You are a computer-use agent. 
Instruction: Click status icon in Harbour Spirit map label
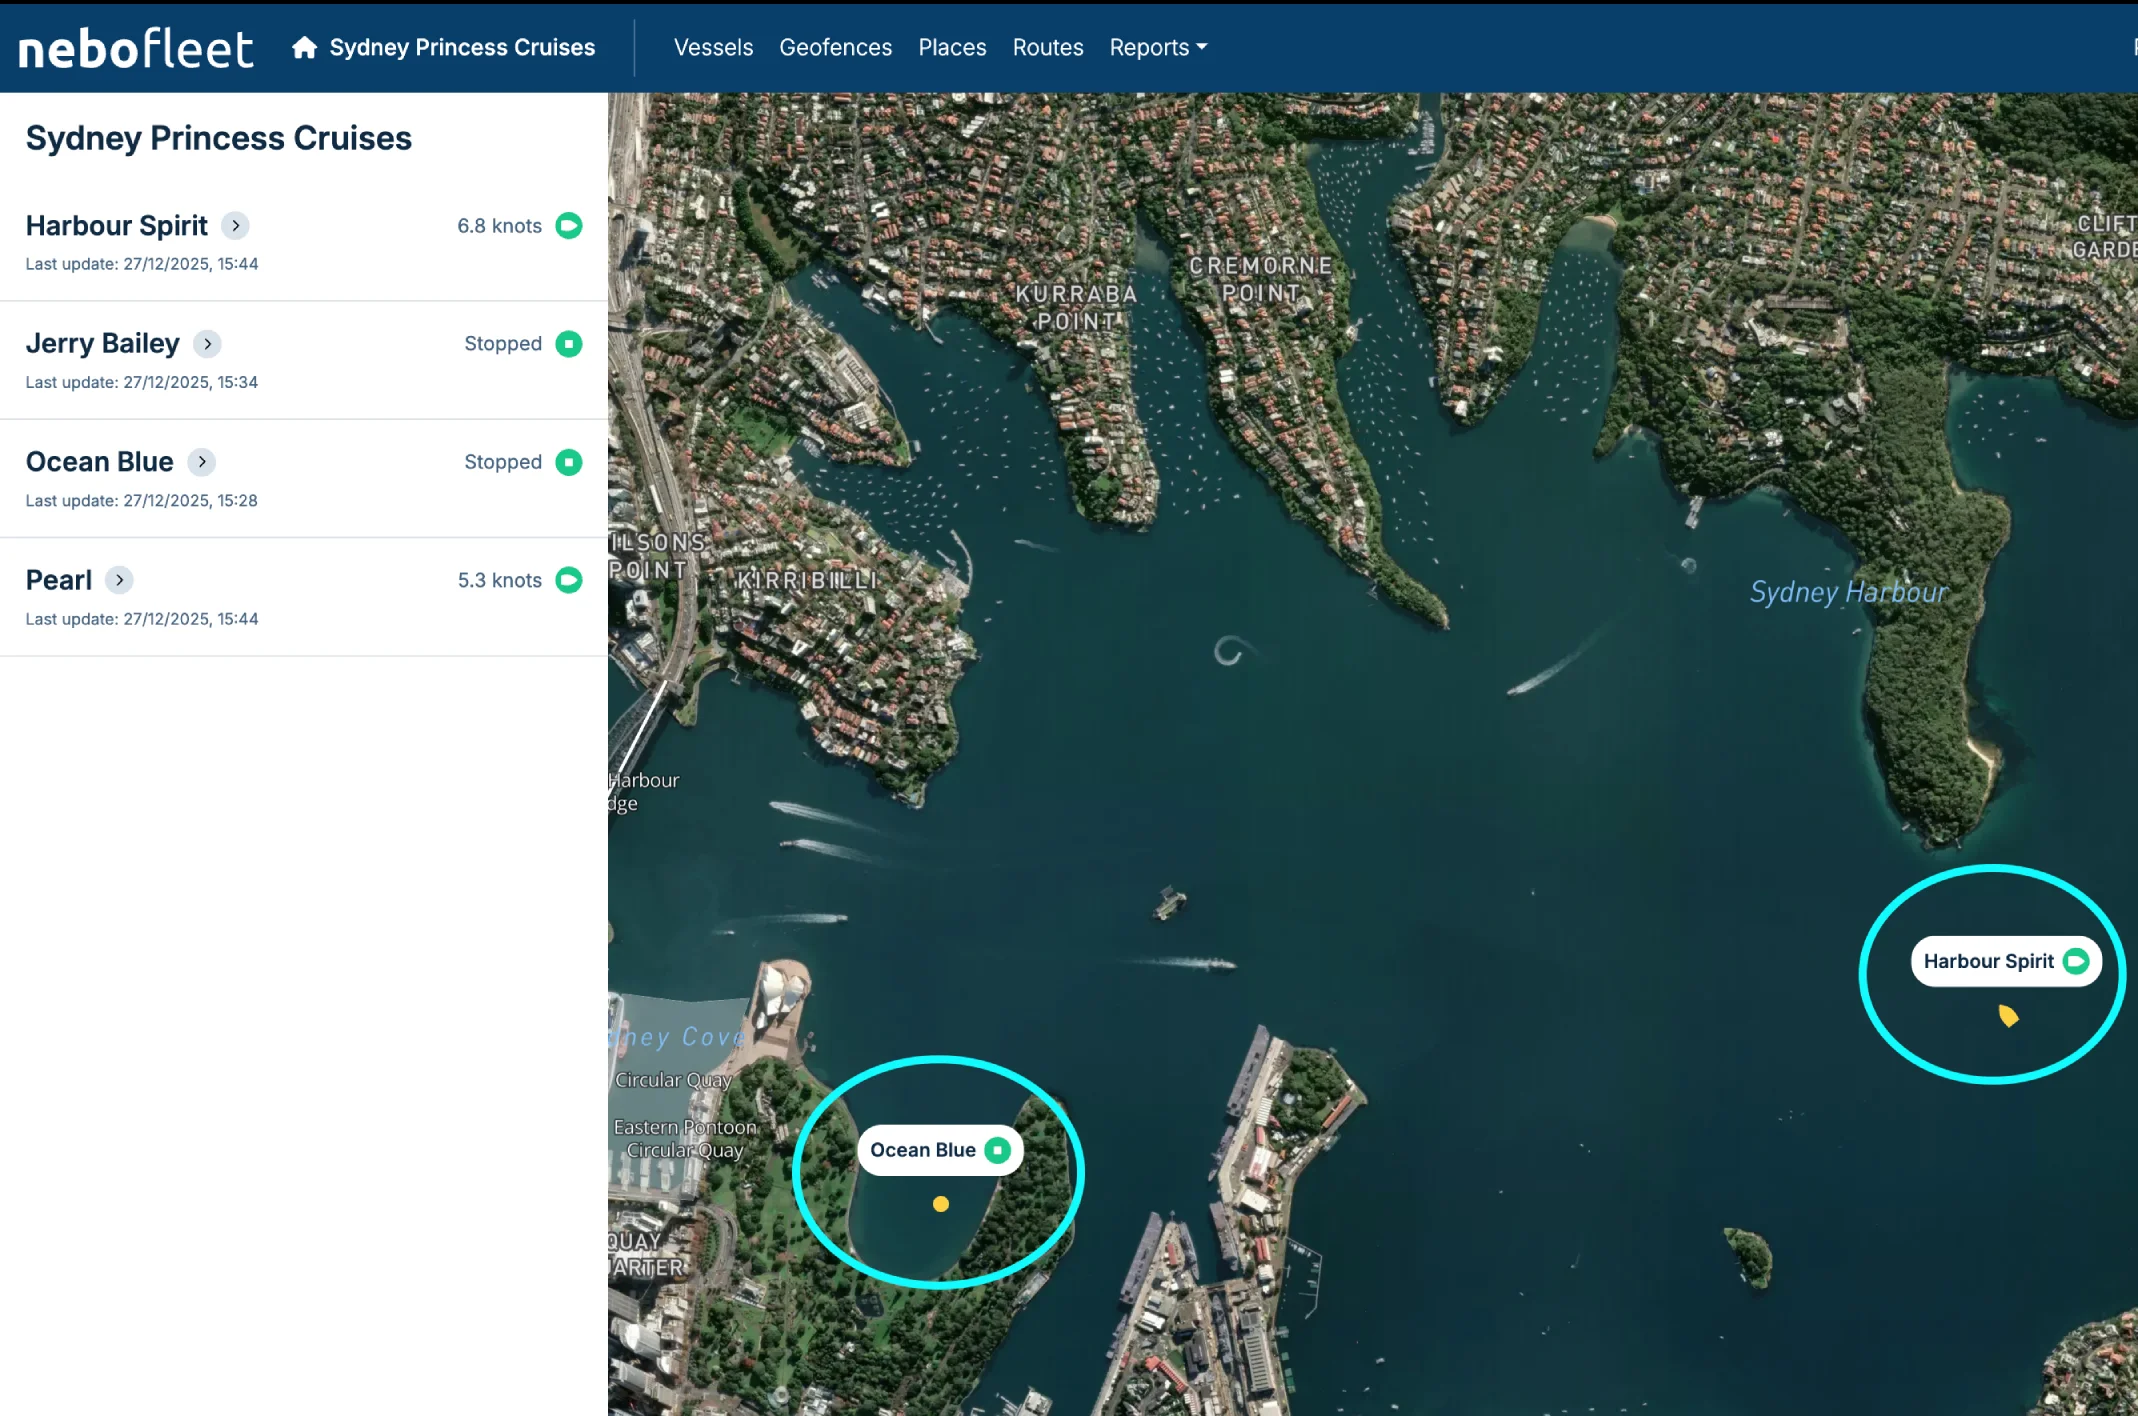(2076, 961)
